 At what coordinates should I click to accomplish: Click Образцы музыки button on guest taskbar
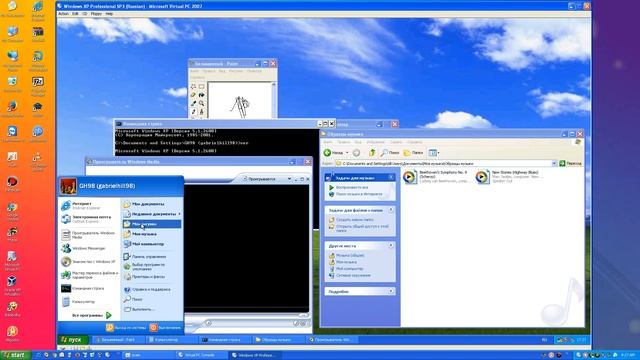point(278,340)
